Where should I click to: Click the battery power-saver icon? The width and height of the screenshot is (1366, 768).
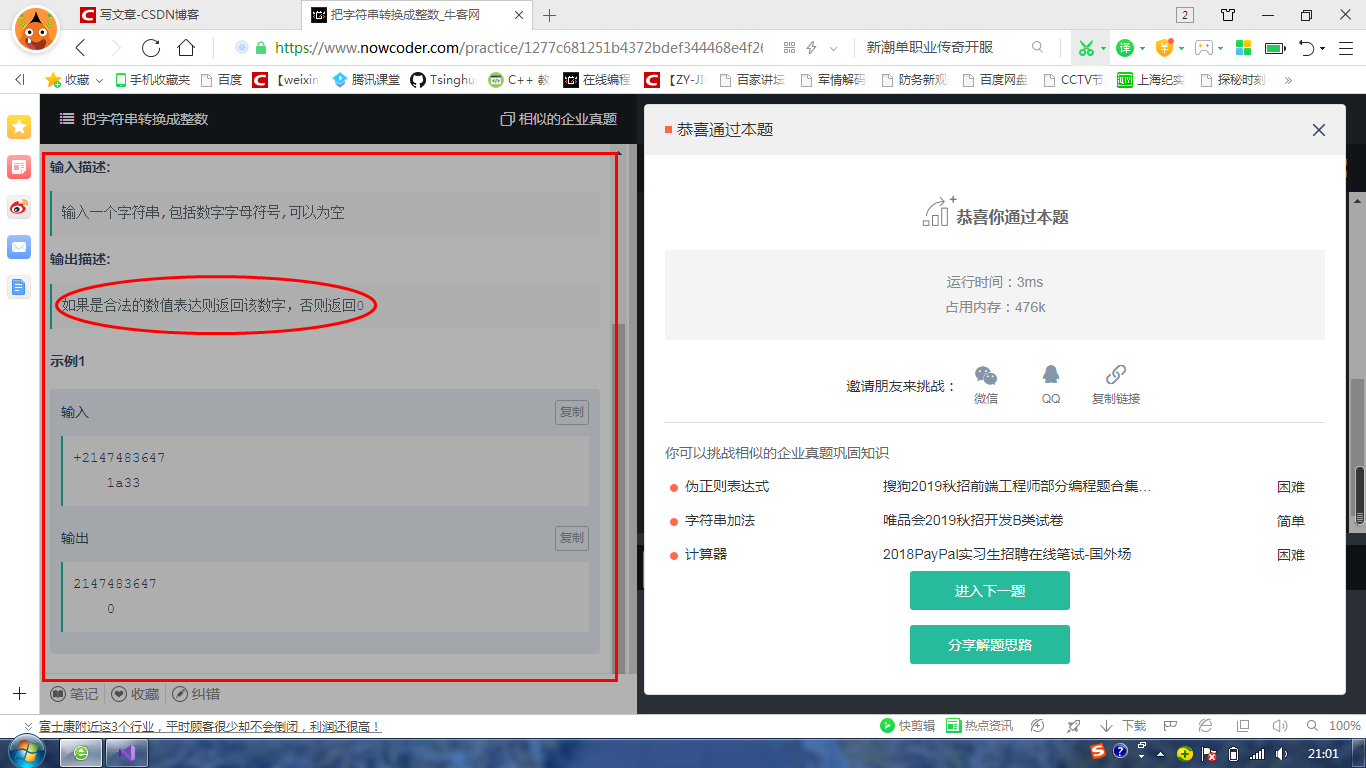click(1272, 48)
